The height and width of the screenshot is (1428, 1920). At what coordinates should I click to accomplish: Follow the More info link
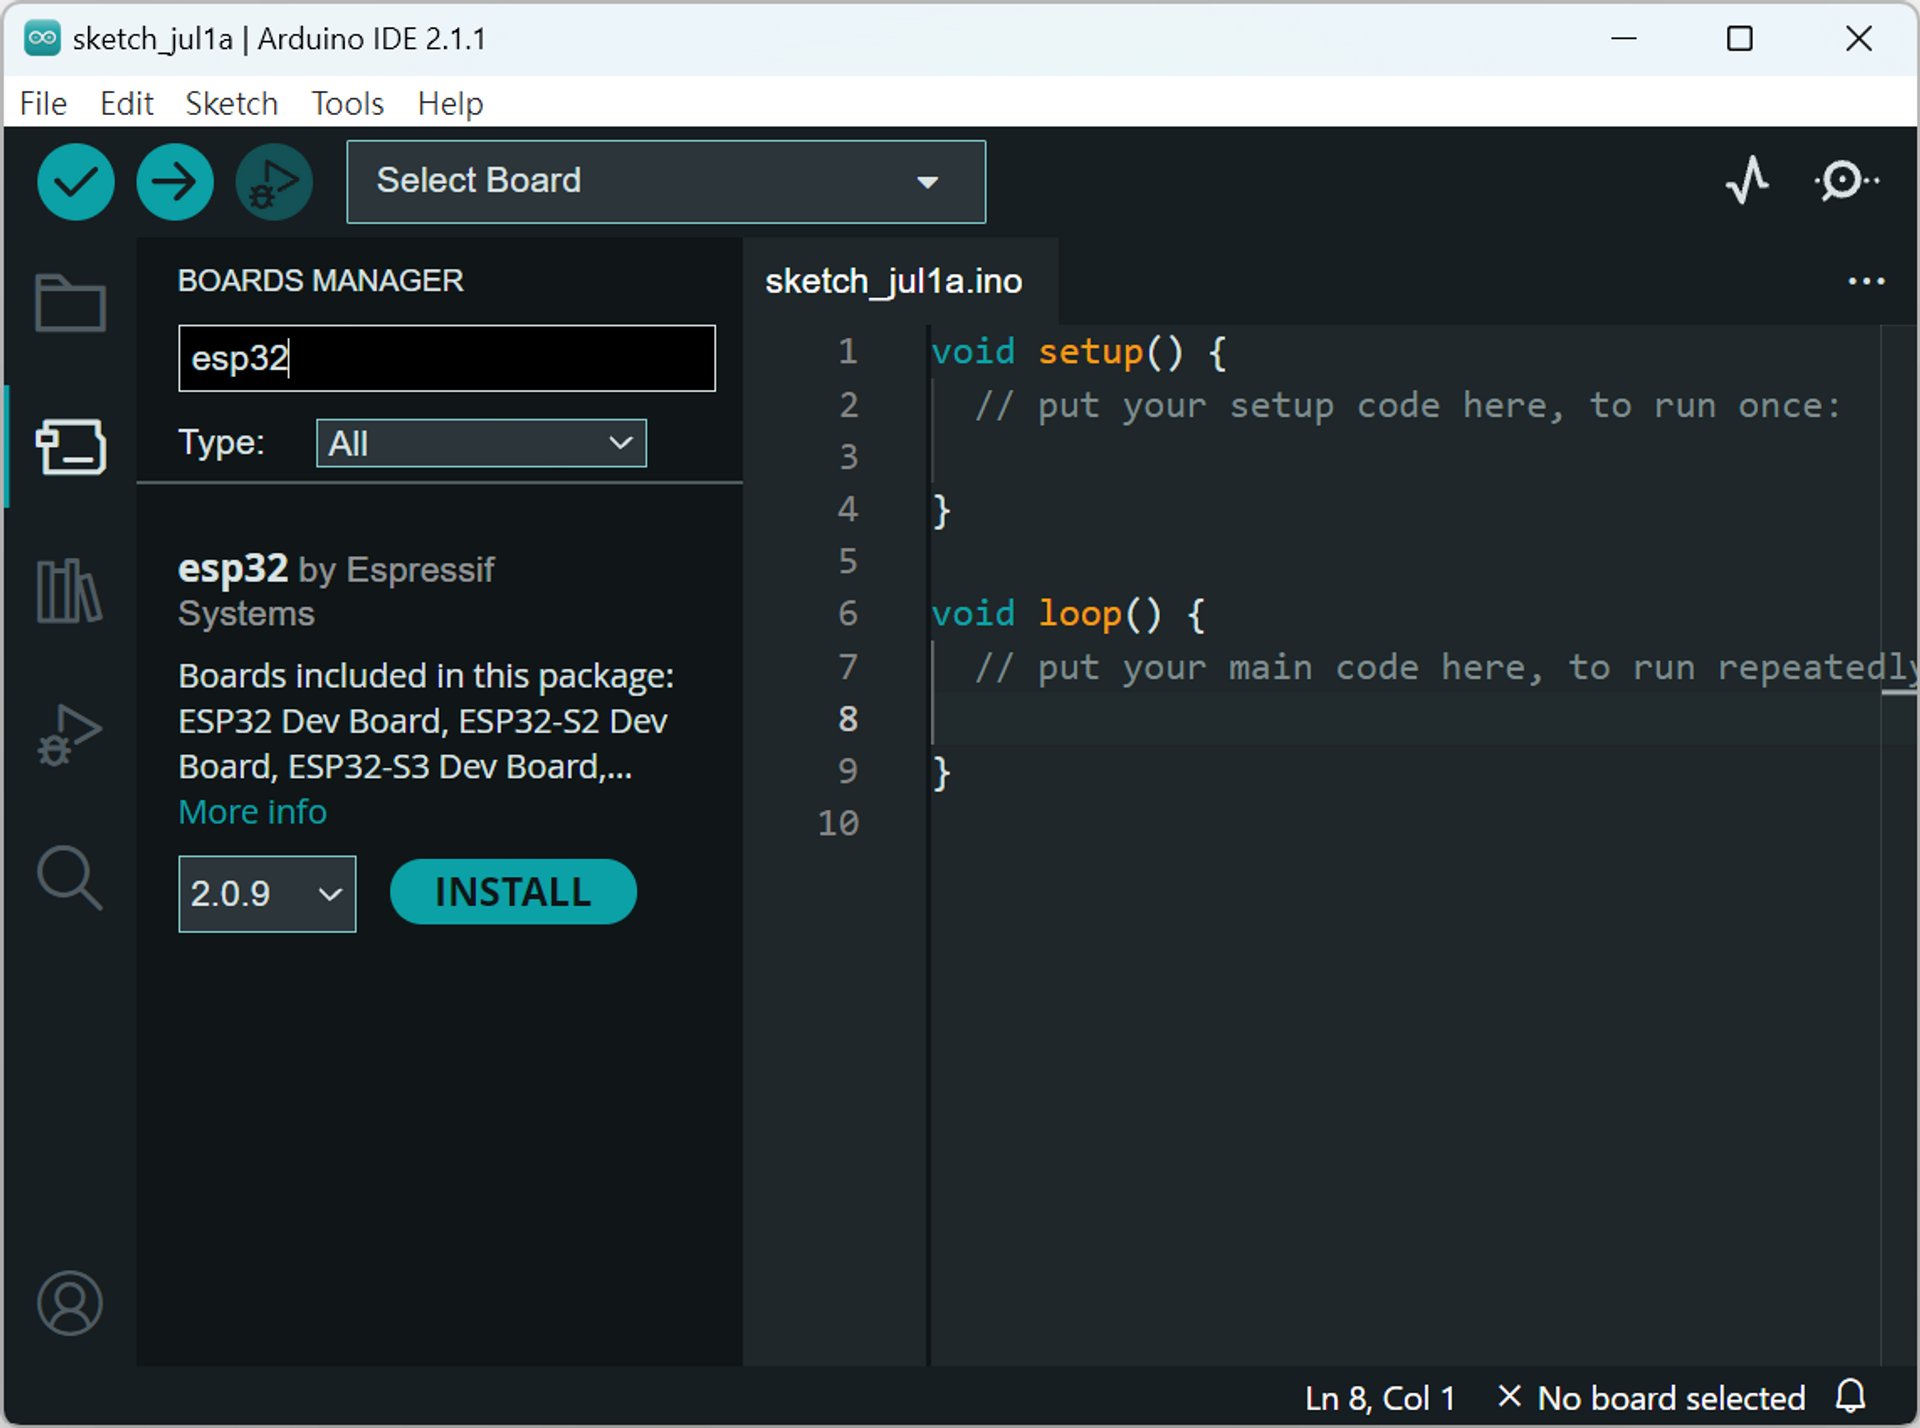coord(252,812)
